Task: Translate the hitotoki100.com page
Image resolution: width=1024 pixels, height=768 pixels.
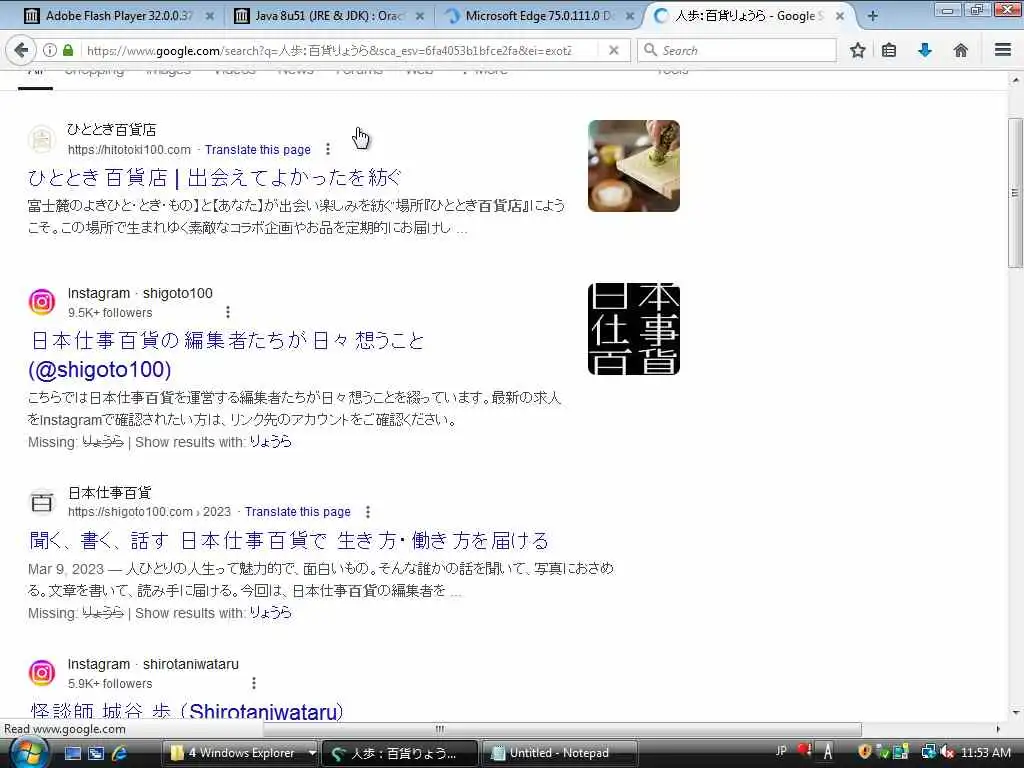Action: coord(258,150)
